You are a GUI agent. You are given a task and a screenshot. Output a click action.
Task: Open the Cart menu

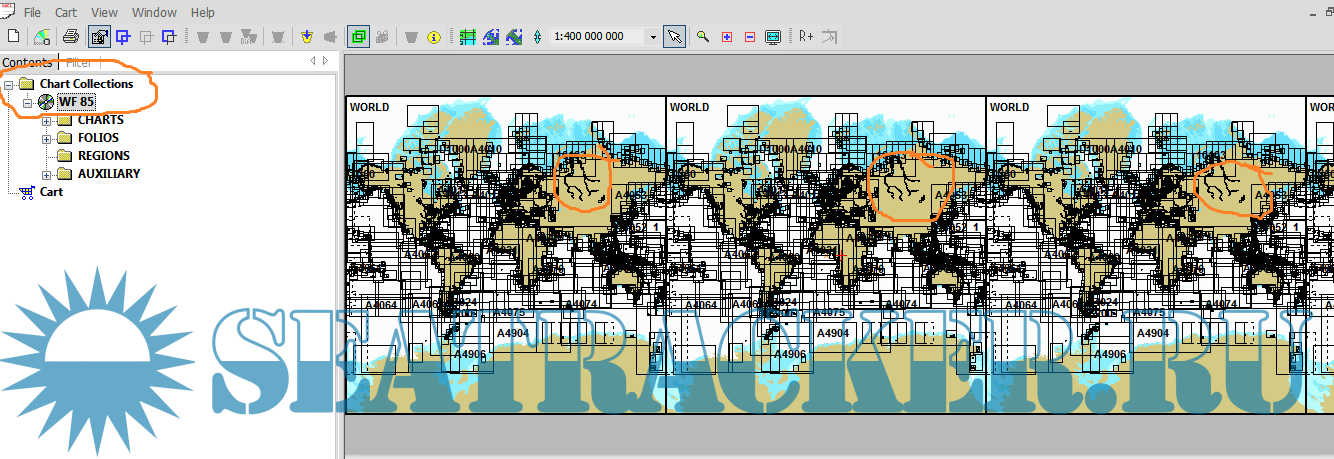click(66, 13)
